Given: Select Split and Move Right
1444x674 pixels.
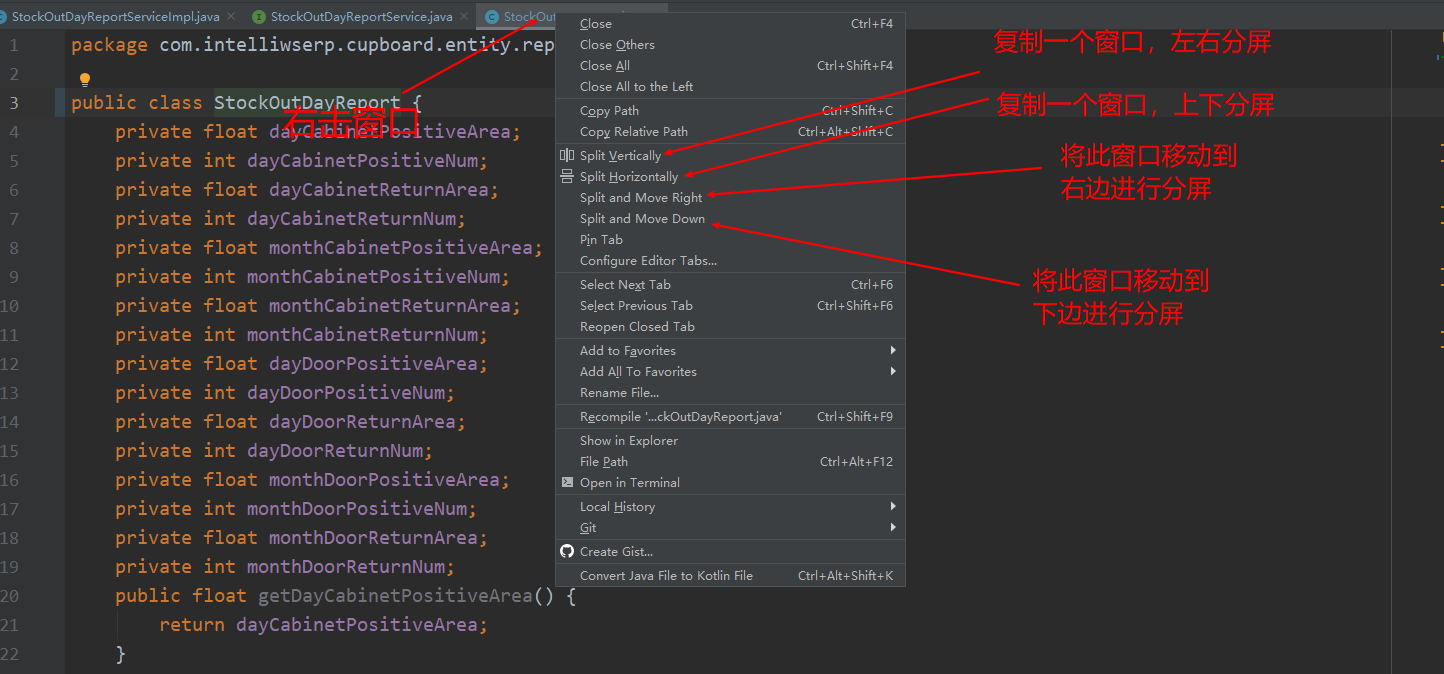Looking at the screenshot, I should tap(730, 197).
